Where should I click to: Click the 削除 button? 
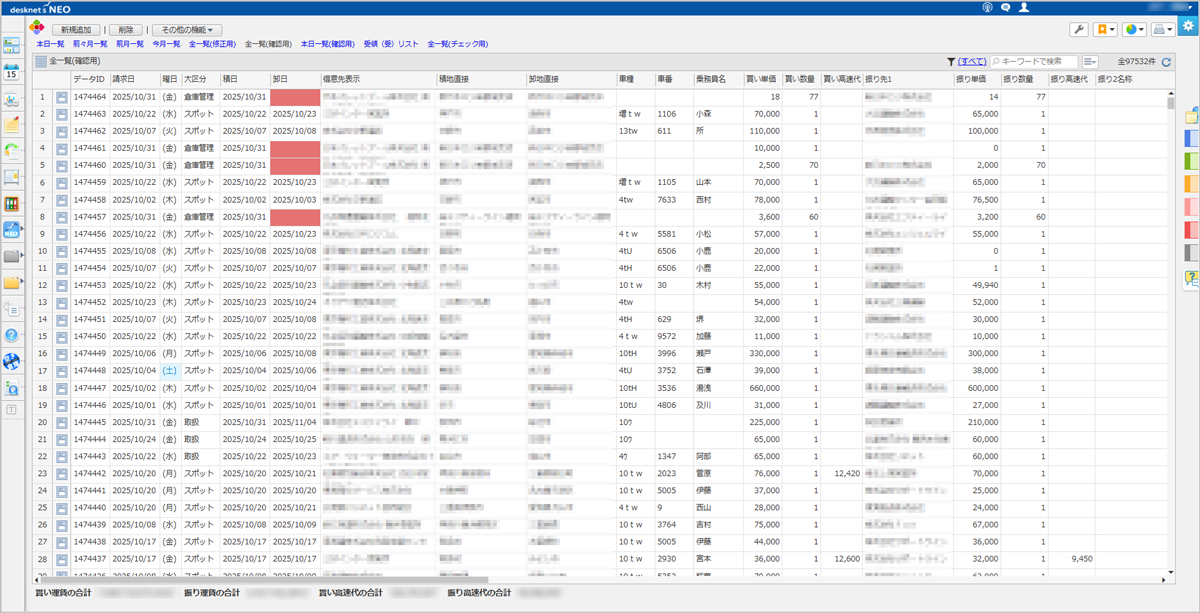[125, 30]
